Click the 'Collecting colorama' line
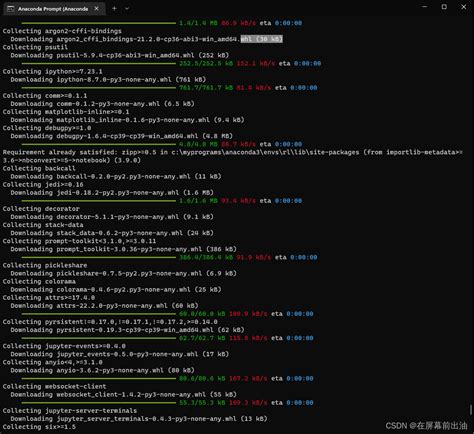The height and width of the screenshot is (434, 474). pos(39,282)
